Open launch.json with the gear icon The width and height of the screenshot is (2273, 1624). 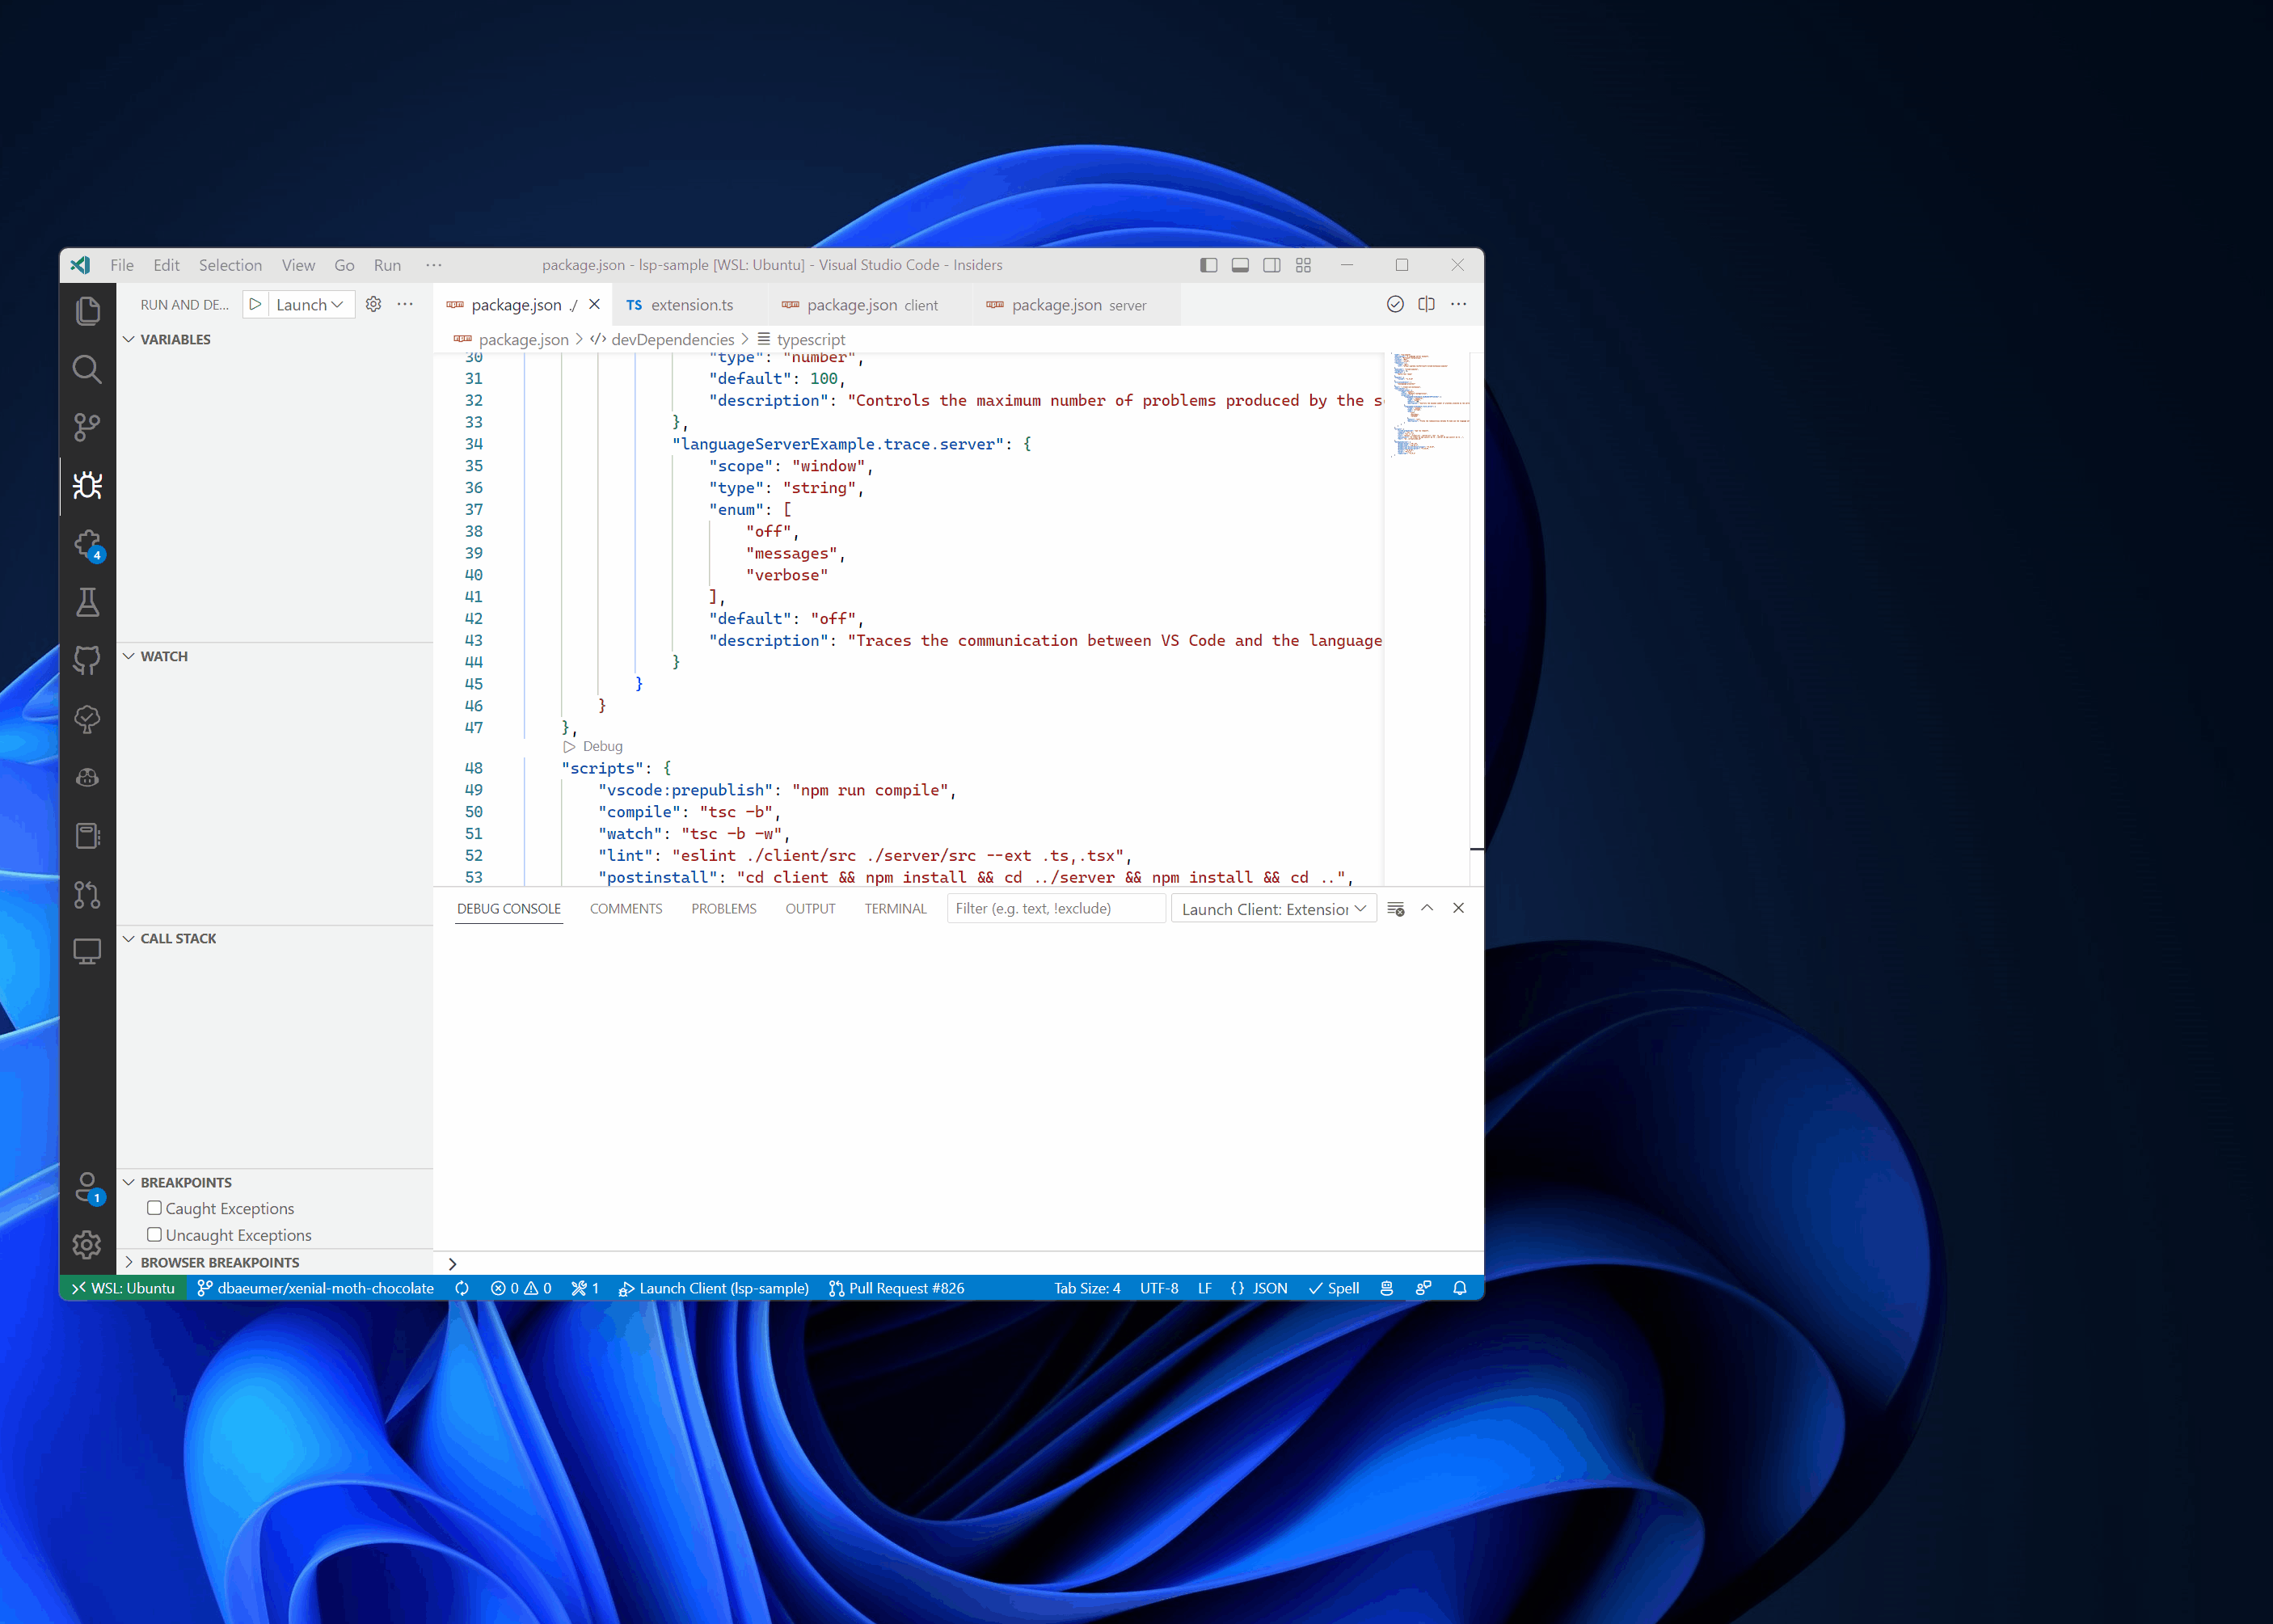point(373,304)
